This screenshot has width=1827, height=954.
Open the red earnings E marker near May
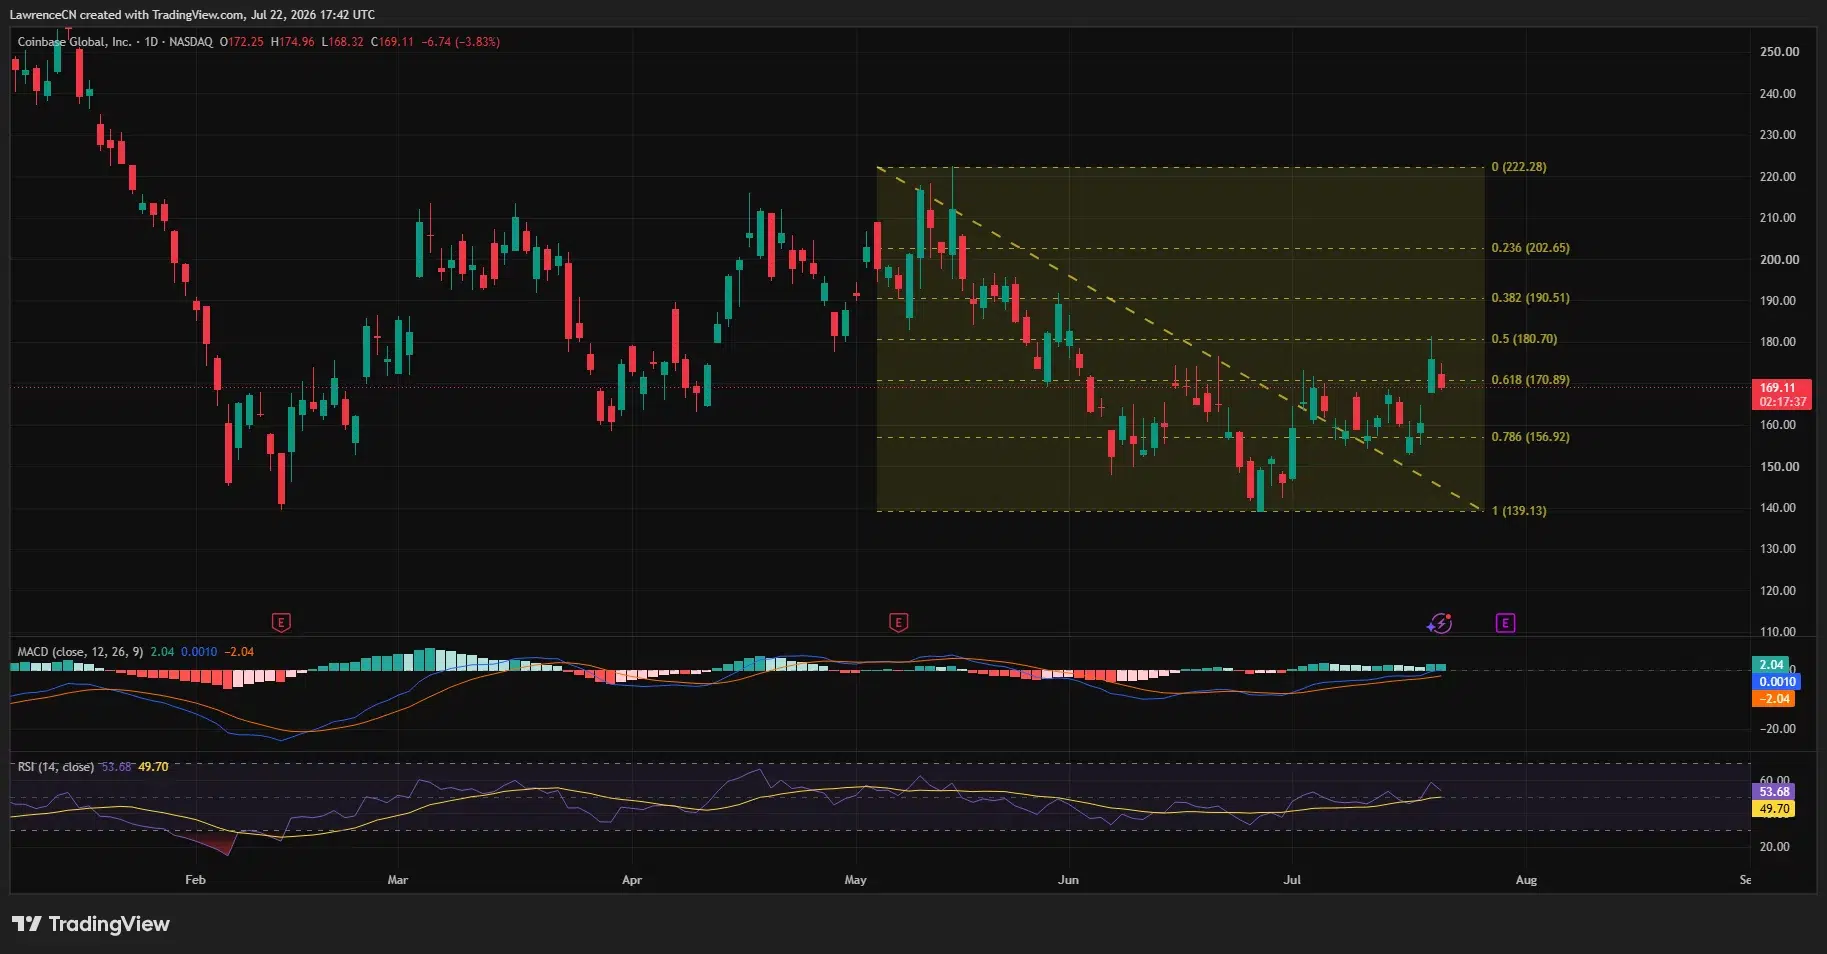coord(898,623)
